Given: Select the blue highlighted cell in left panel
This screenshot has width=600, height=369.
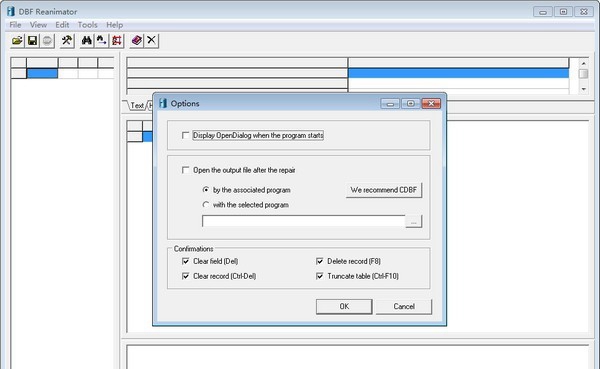Looking at the screenshot, I should [42, 73].
